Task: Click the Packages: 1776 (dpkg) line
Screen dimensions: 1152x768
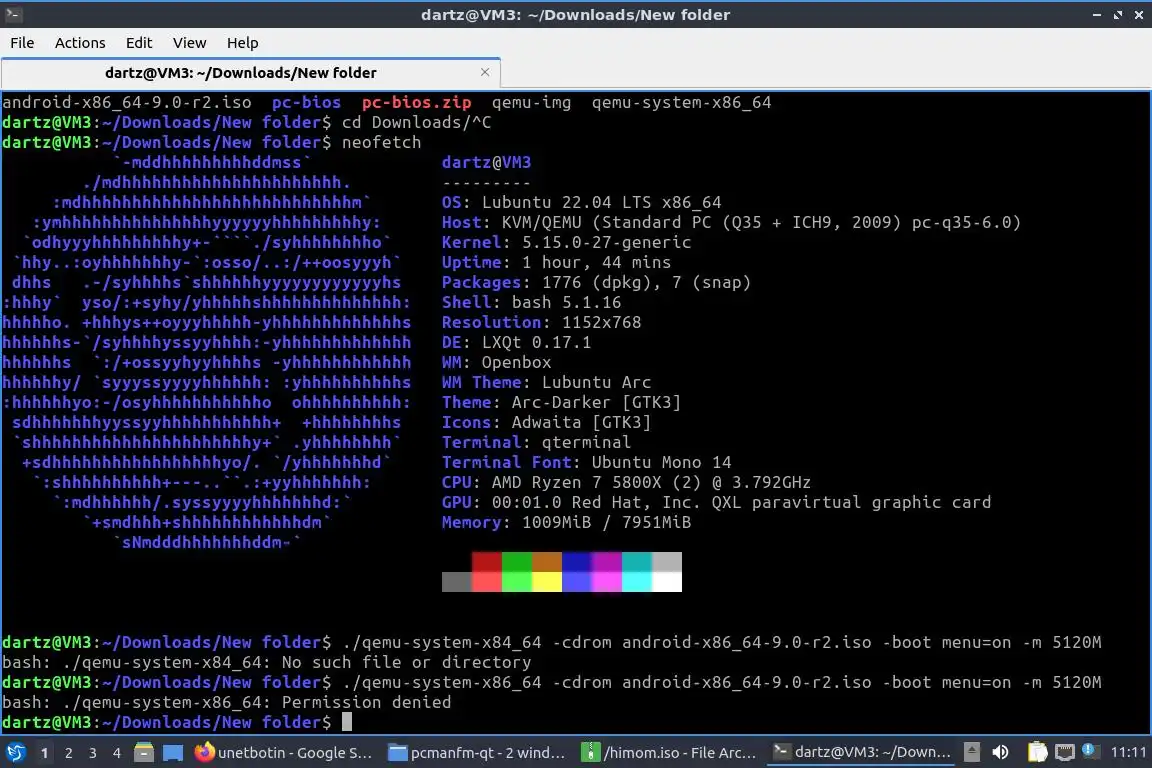Action: [x=596, y=282]
